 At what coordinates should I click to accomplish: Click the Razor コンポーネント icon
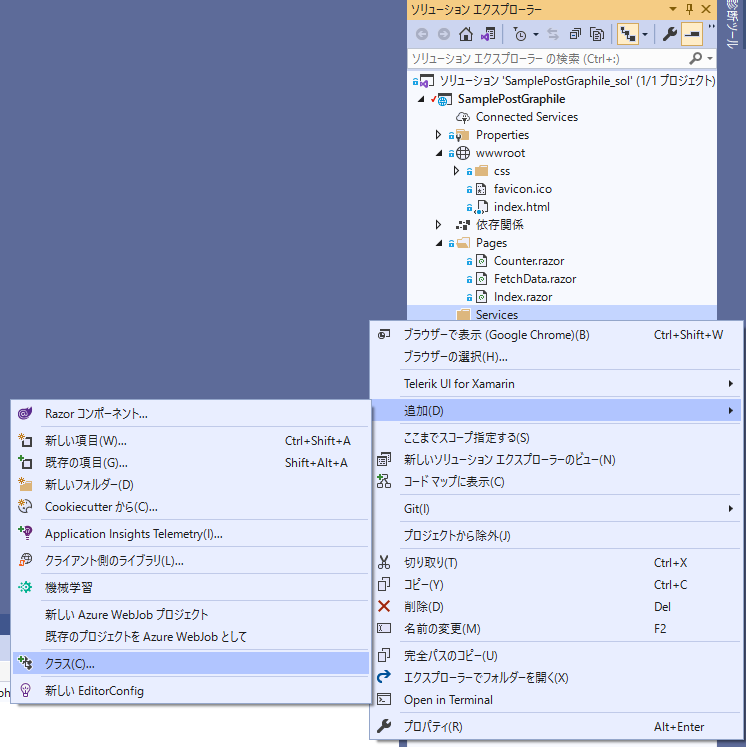(25, 413)
